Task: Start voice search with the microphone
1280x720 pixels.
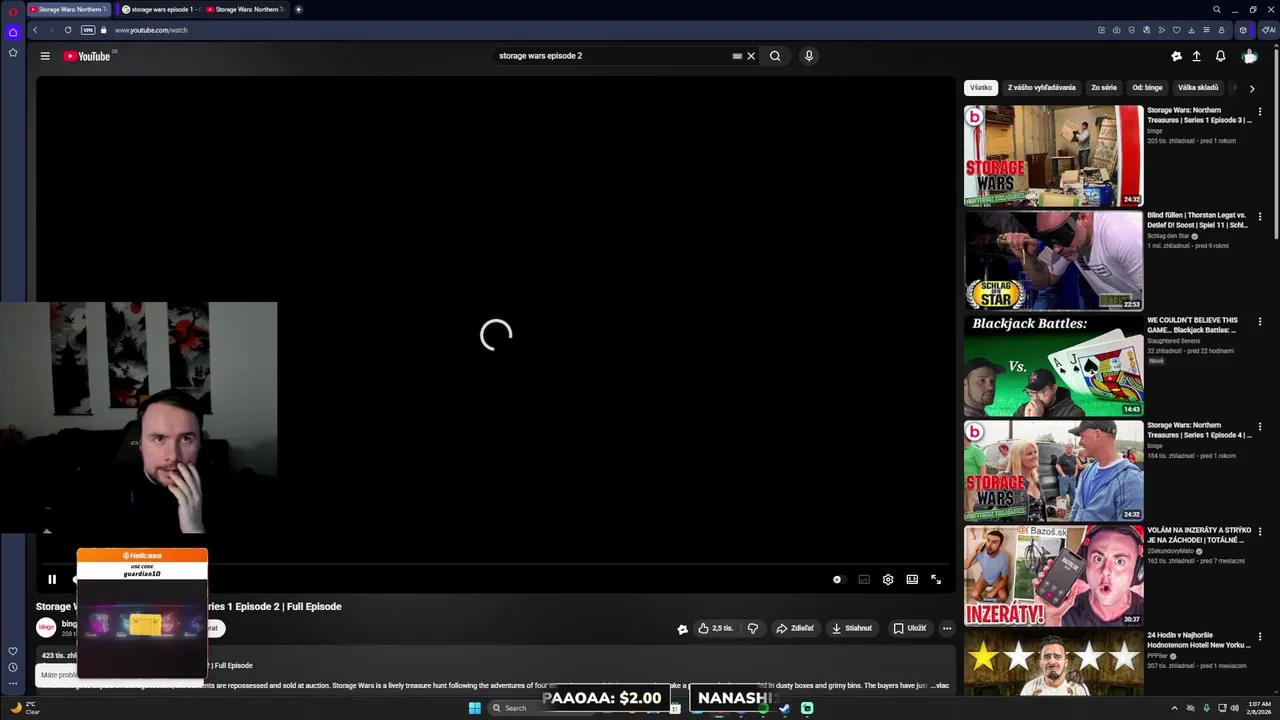Action: coord(809,56)
